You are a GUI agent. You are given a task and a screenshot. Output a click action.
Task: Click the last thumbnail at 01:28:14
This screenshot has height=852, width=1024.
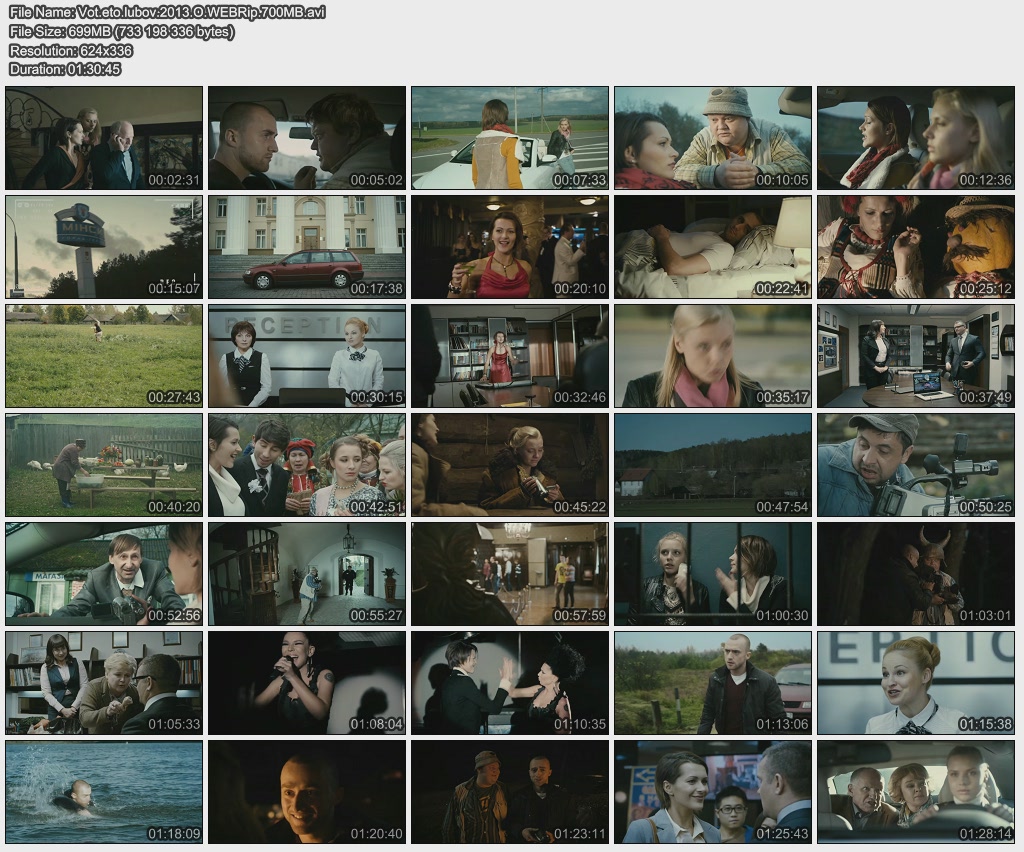point(915,792)
